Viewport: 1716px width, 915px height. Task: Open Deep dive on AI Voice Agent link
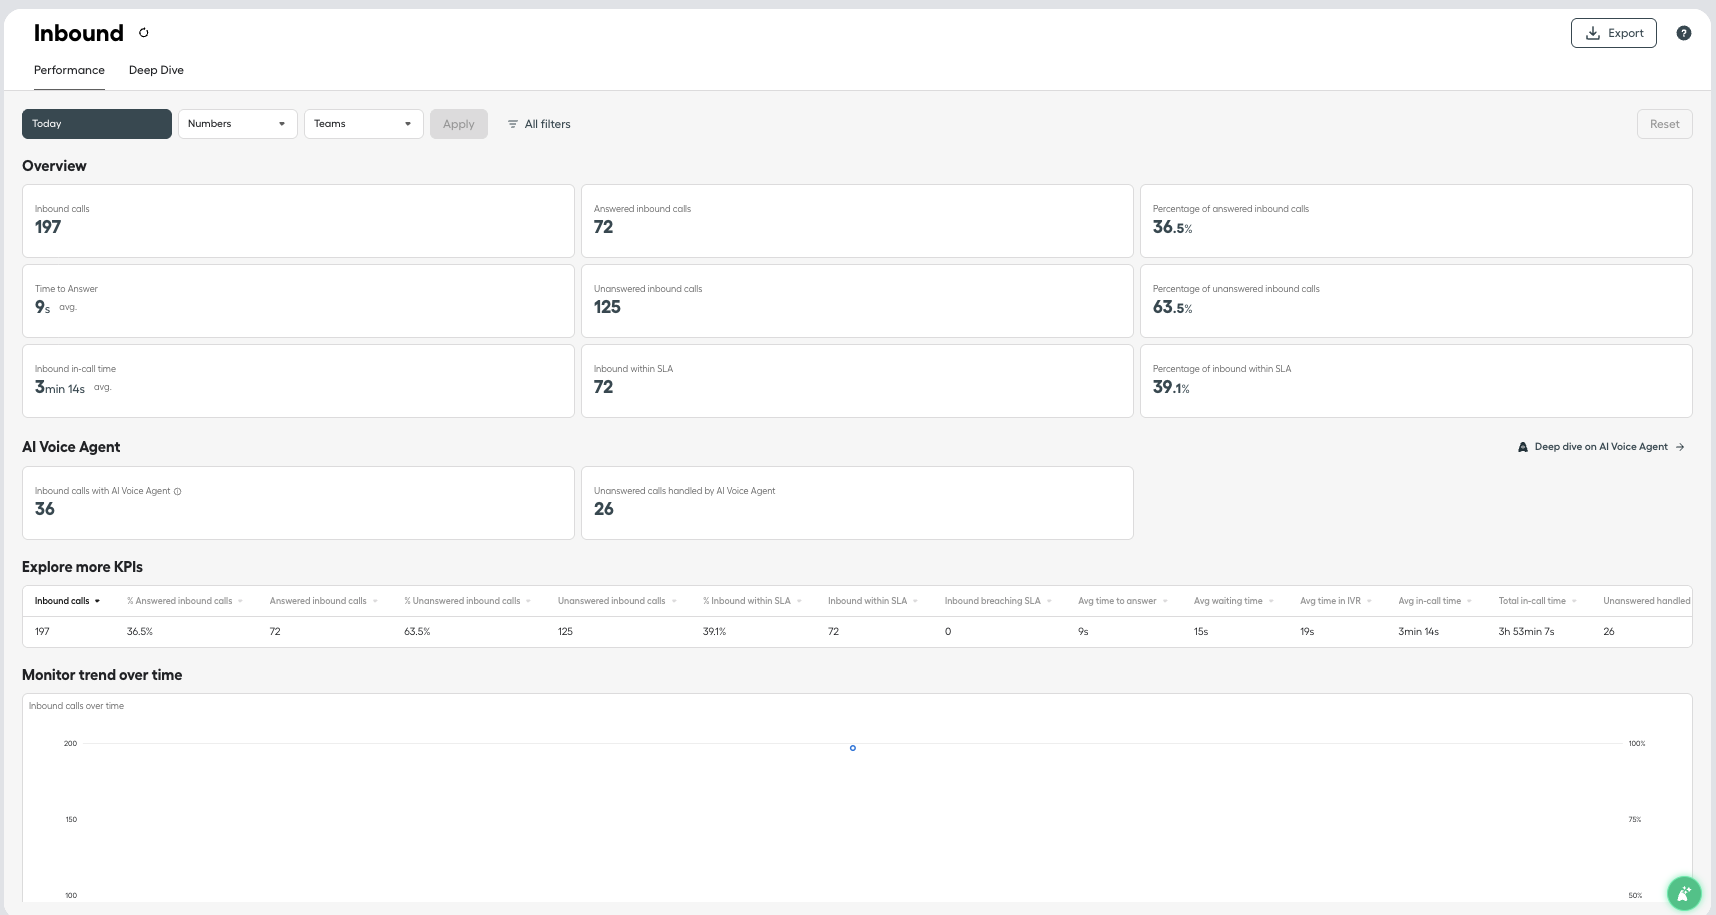coord(1602,447)
